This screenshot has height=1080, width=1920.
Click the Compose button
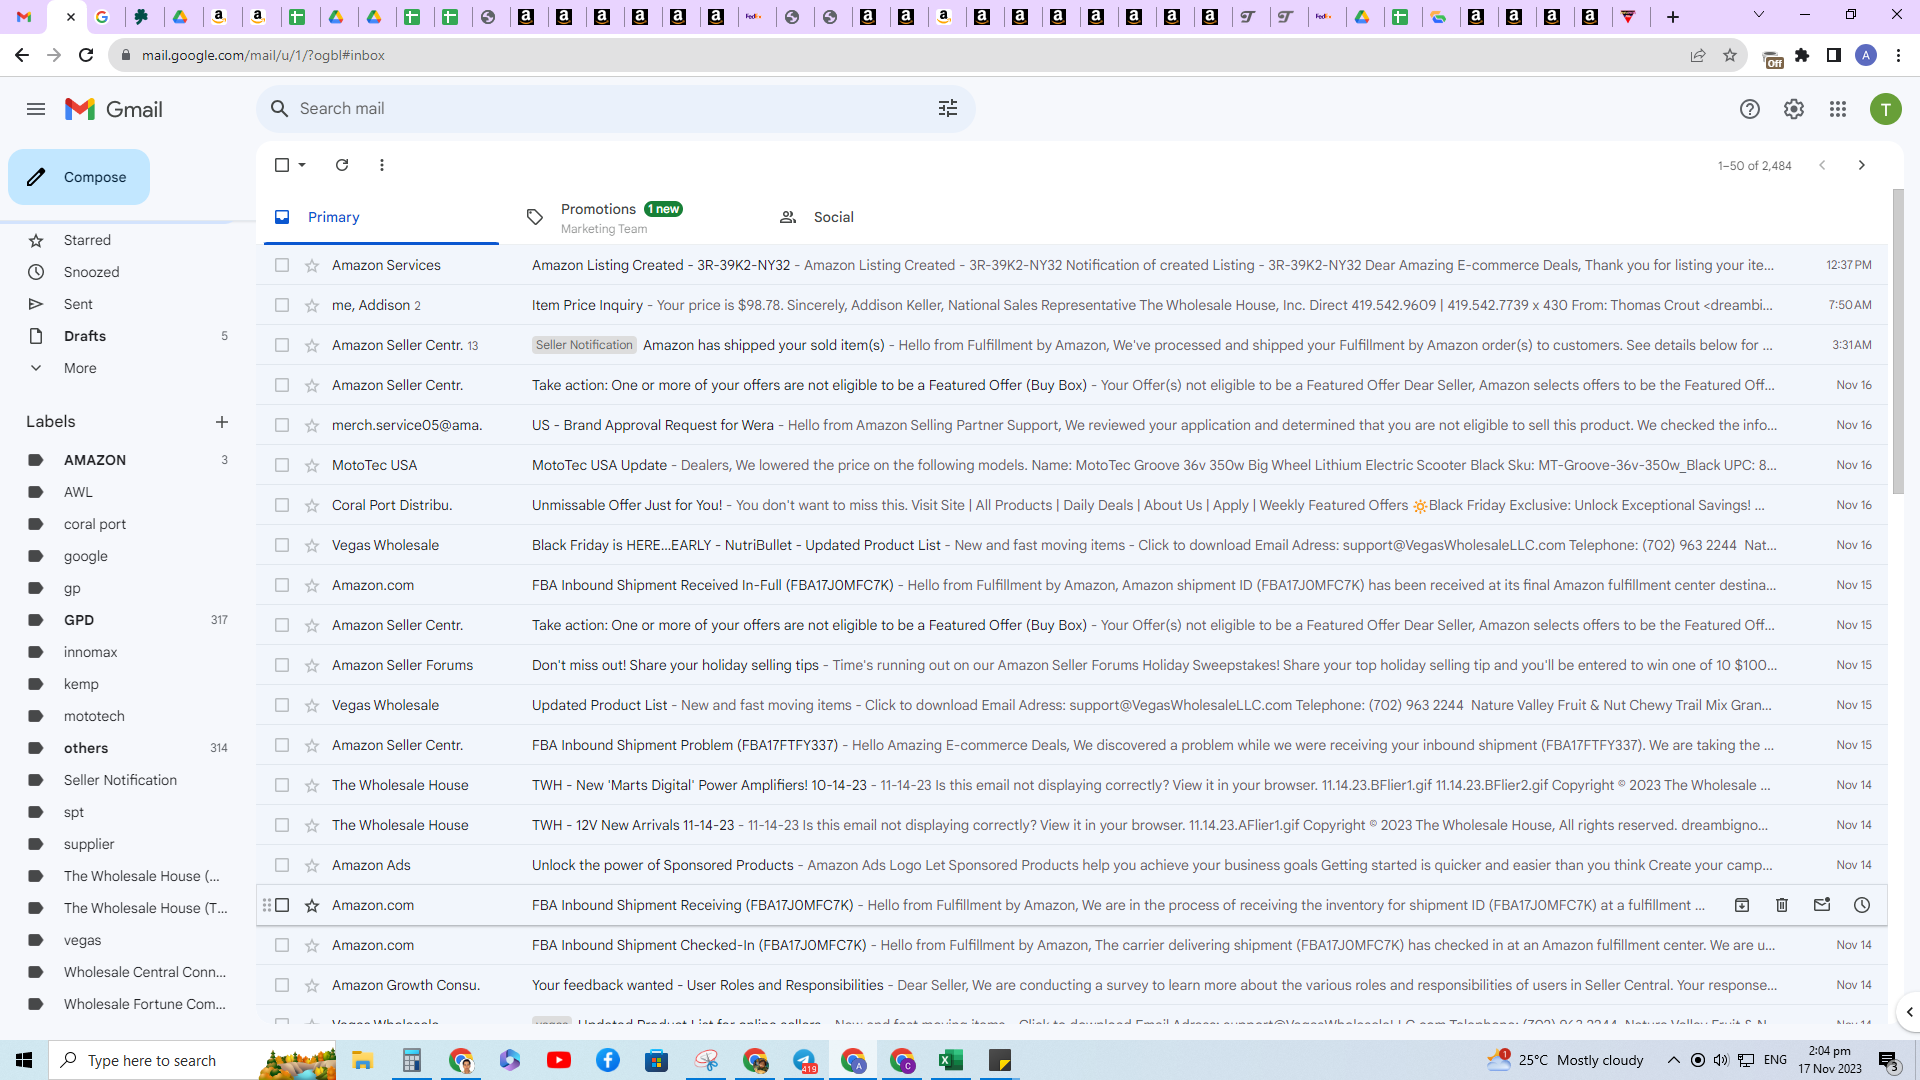(x=79, y=177)
